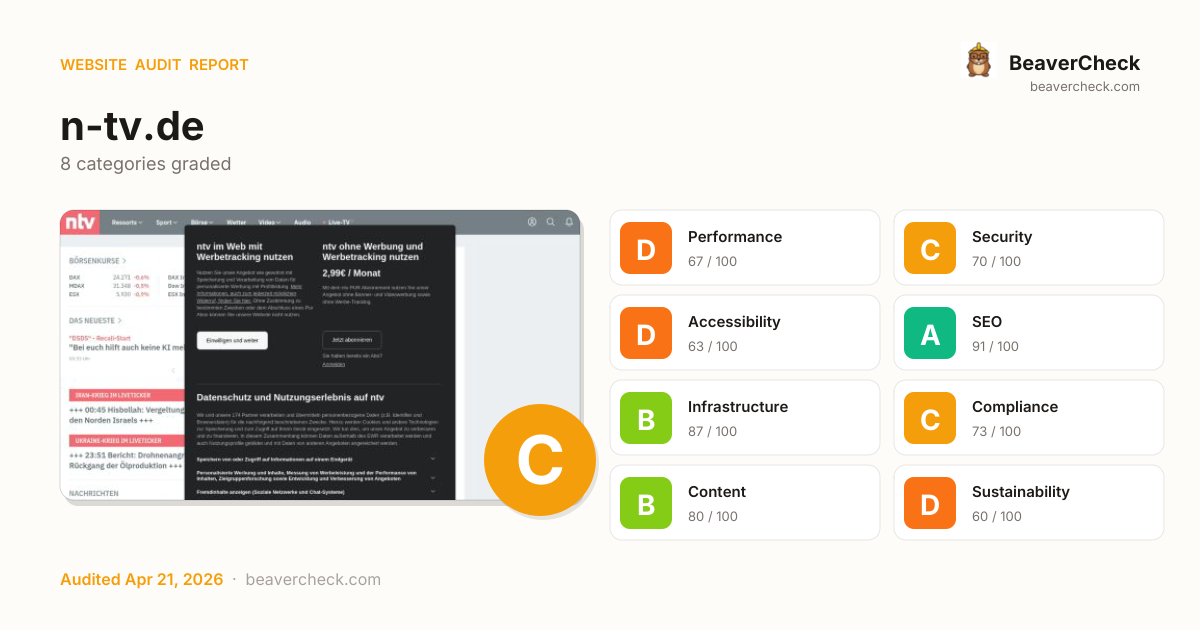Select the Live-TV menu item
This screenshot has width=1200, height=630.
(340, 222)
